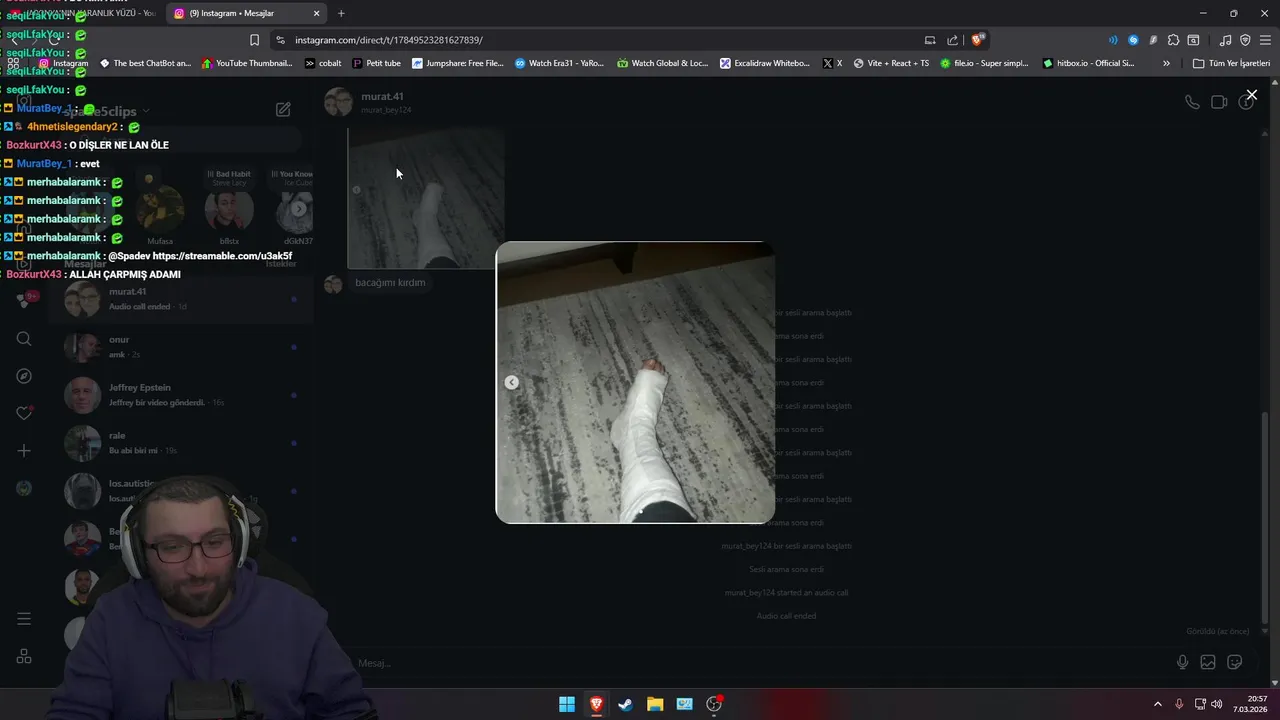
Task: Open the Watch Era31 bookmark
Action: tap(560, 63)
